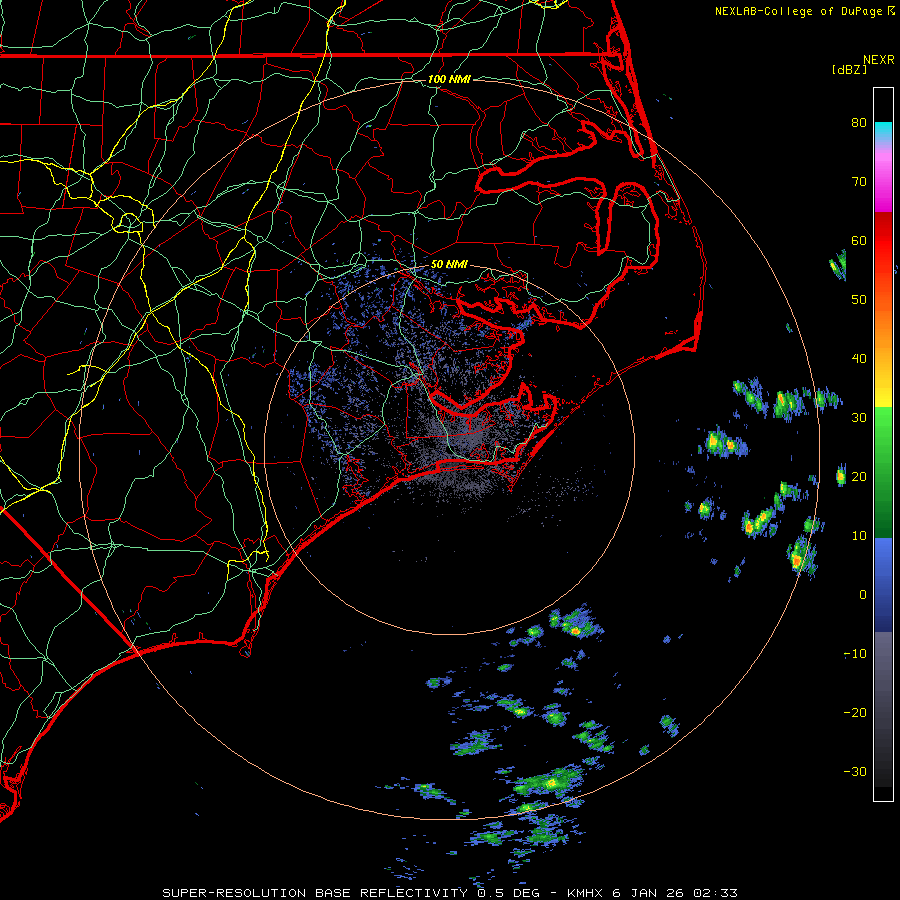Click the "70" dBZ scale value
The height and width of the screenshot is (900, 900).
(859, 181)
